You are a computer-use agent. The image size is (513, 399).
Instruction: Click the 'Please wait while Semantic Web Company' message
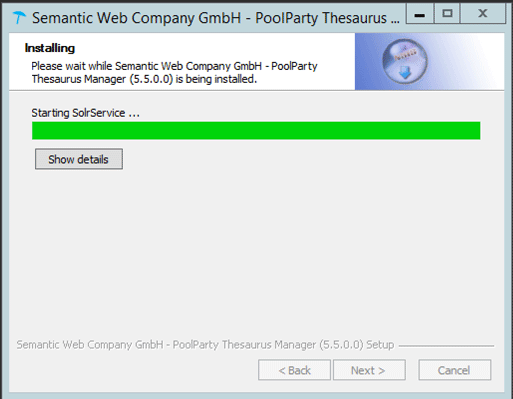174,72
